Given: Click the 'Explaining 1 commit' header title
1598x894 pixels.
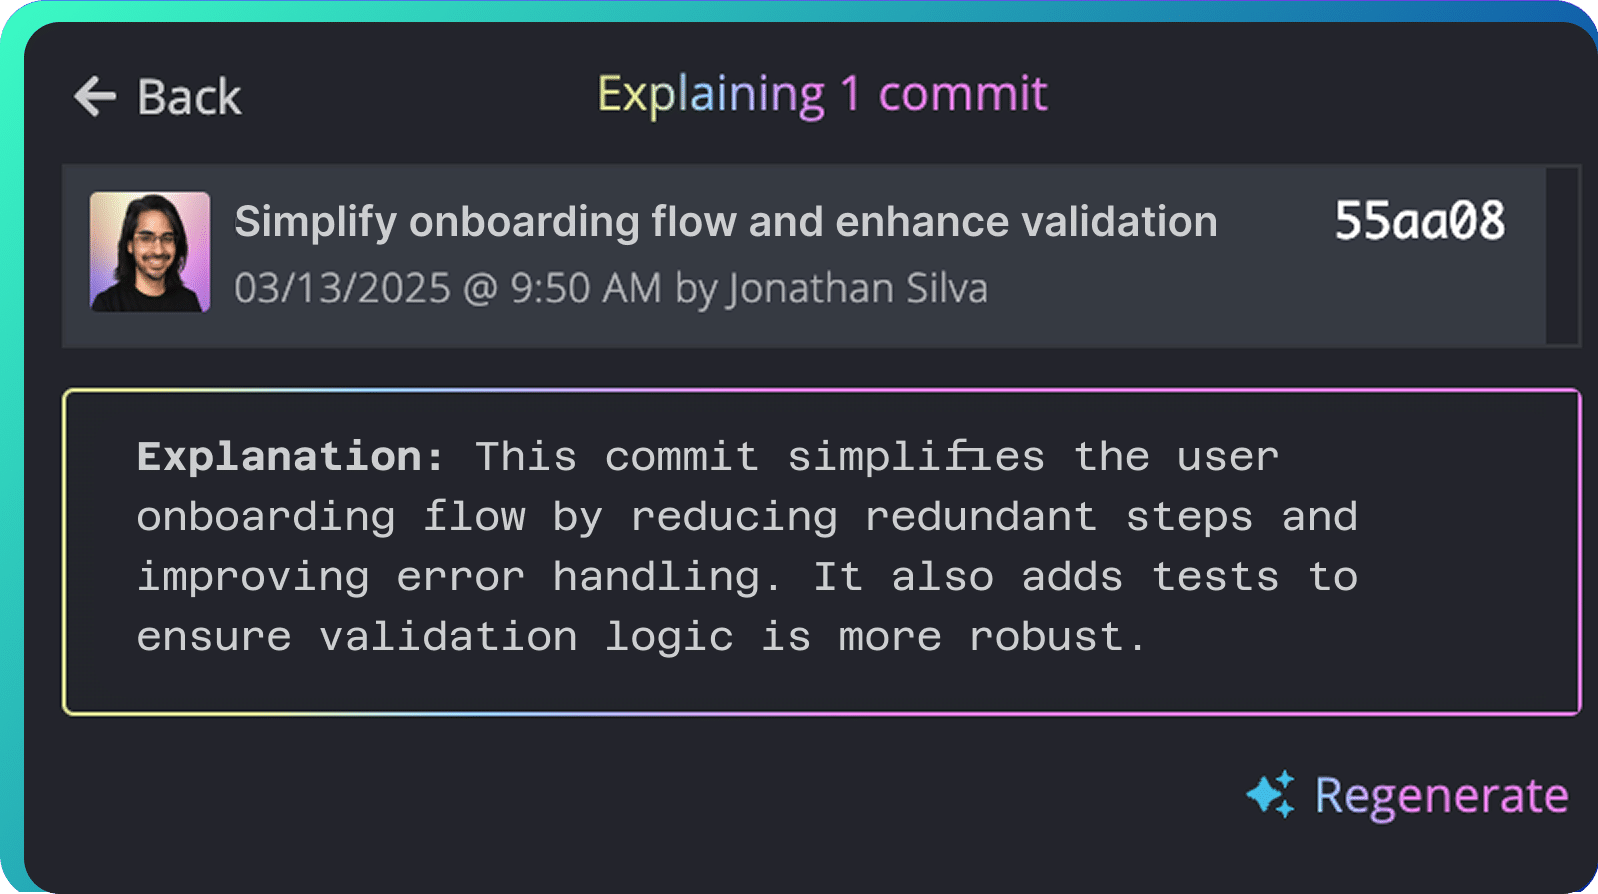Looking at the screenshot, I should pyautogui.click(x=822, y=95).
